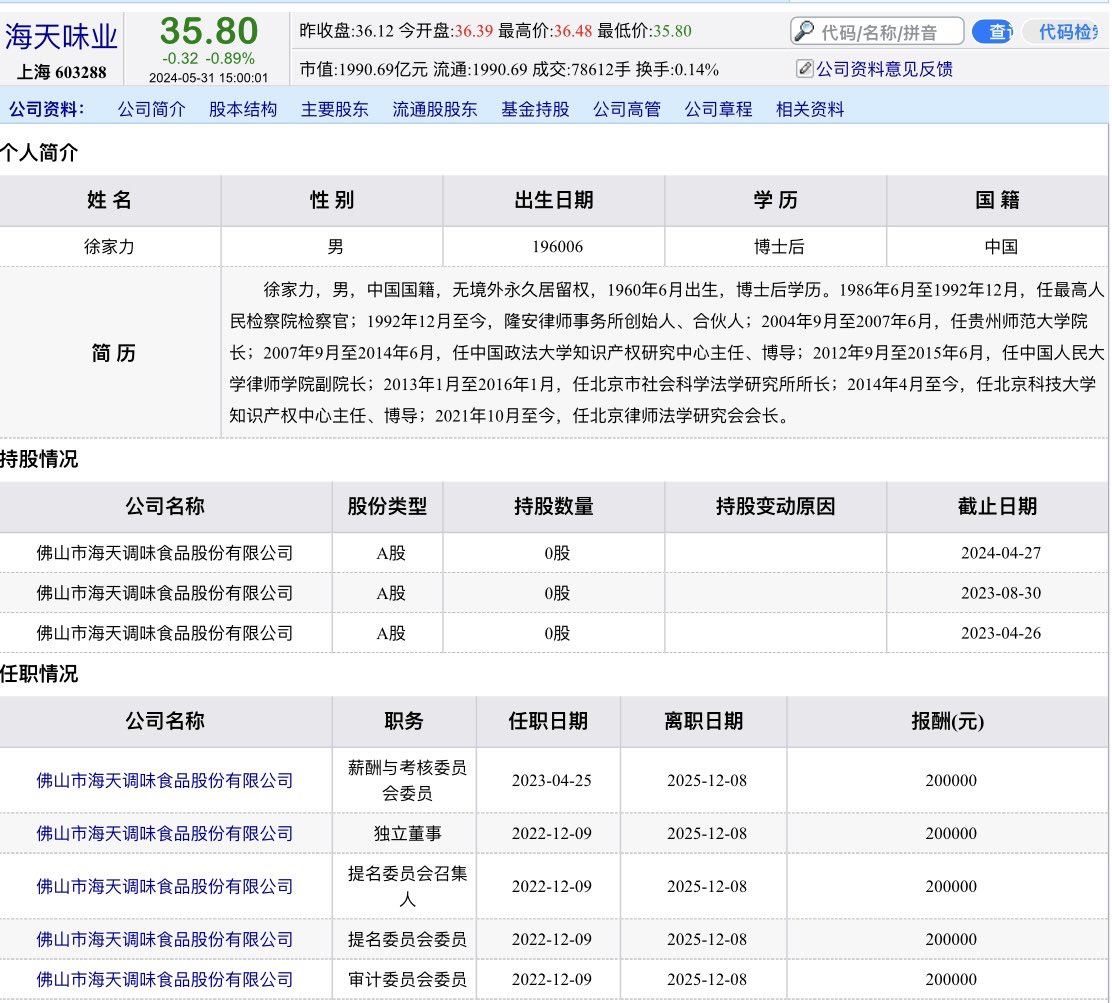Screen dimensions: 1112x1003
Task: Click company link in 提名委员会委员 row
Action: point(165,939)
